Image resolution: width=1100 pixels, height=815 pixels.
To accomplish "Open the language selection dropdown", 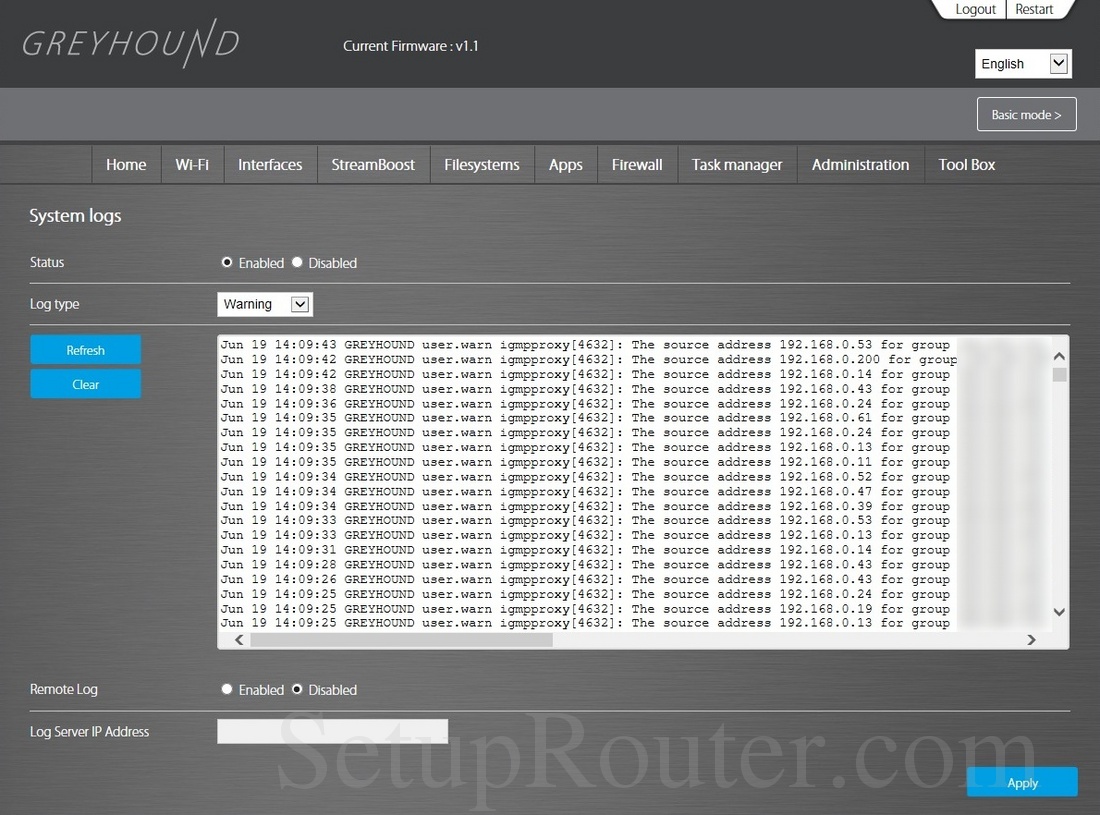I will point(1023,63).
